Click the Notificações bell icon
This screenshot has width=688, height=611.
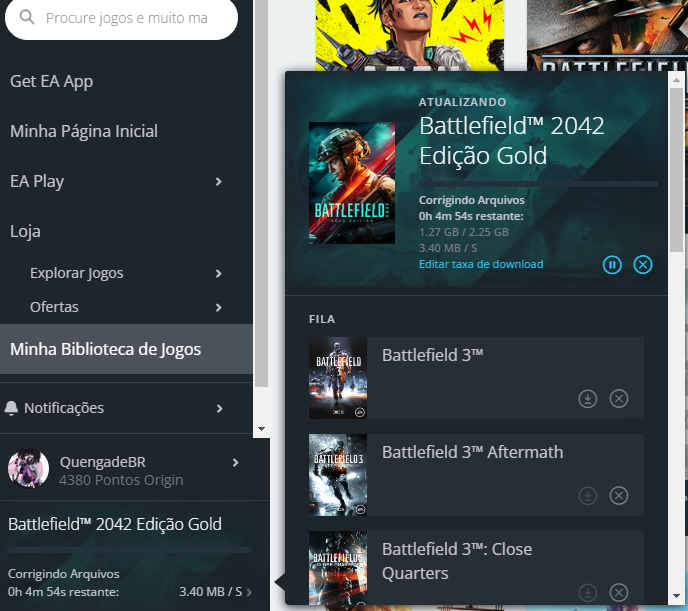pyautogui.click(x=11, y=408)
